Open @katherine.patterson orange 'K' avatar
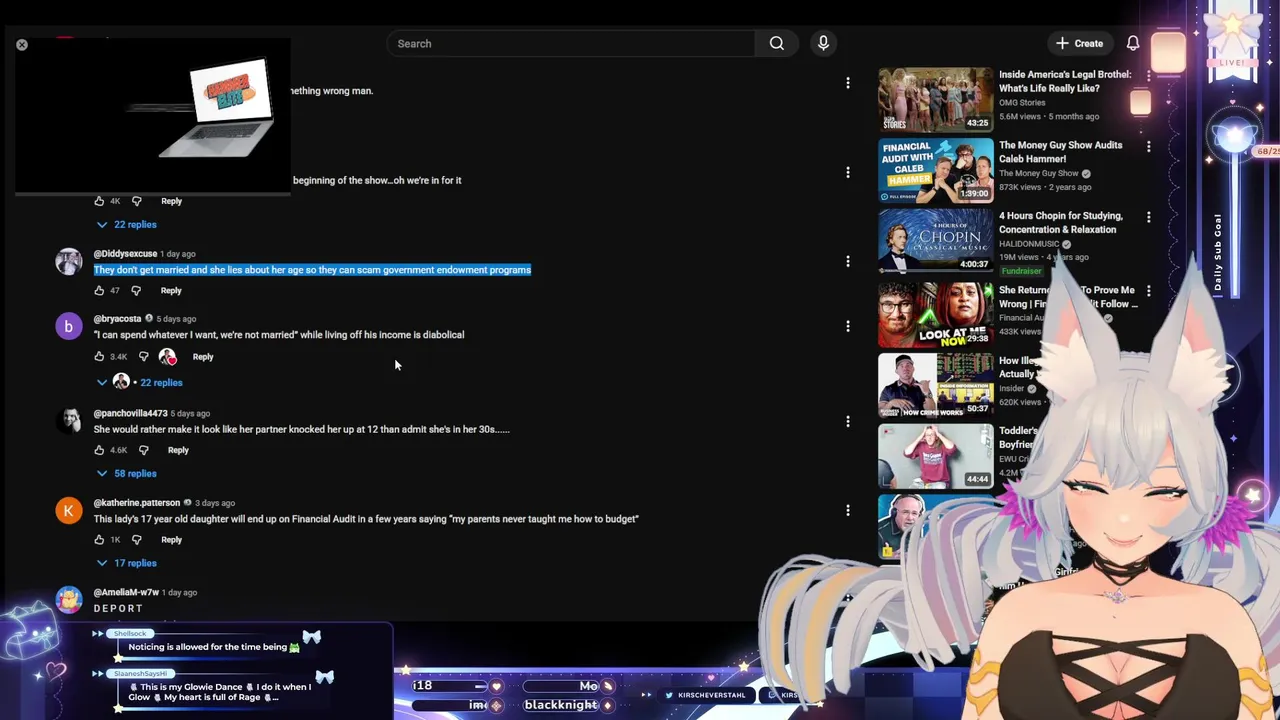The width and height of the screenshot is (1280, 720). pyautogui.click(x=68, y=510)
